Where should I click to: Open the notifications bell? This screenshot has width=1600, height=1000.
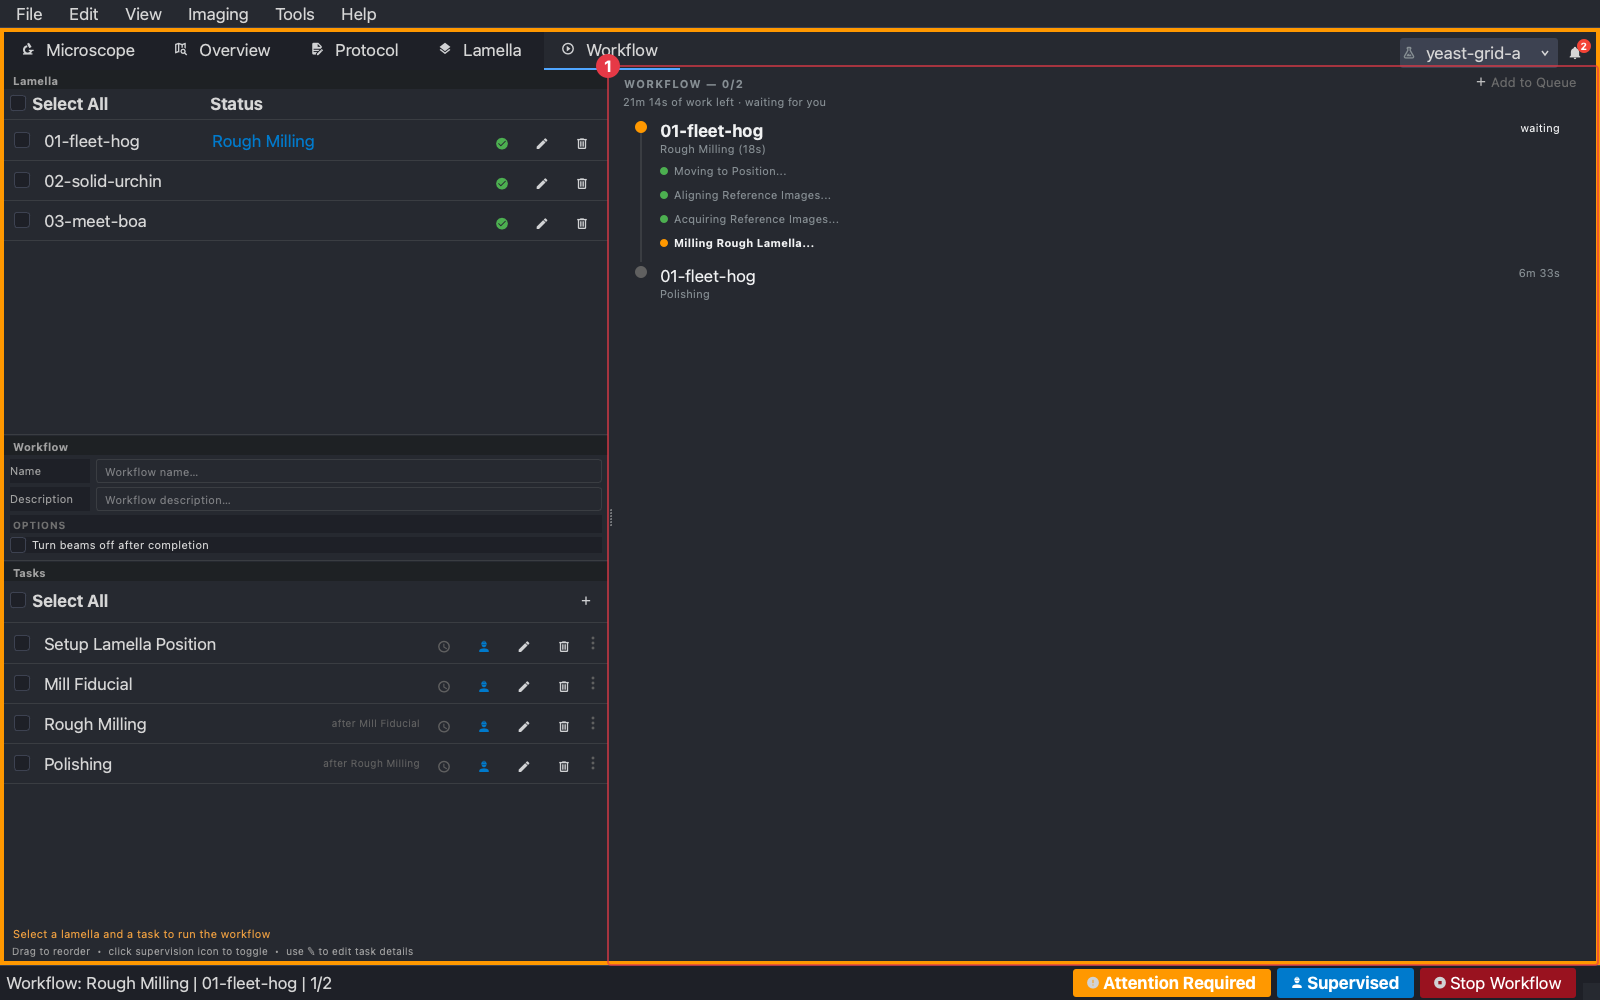click(1576, 52)
